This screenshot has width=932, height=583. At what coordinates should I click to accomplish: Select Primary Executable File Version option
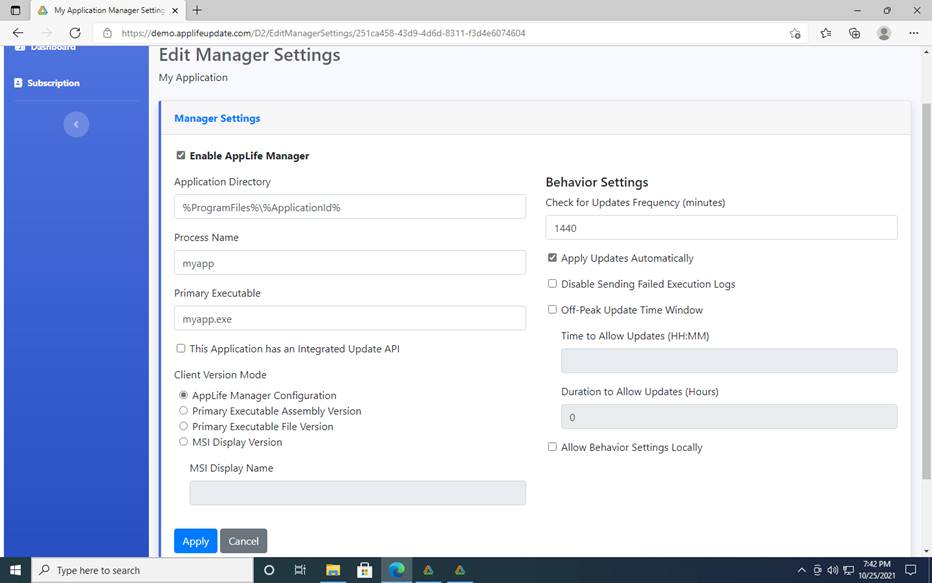(183, 426)
